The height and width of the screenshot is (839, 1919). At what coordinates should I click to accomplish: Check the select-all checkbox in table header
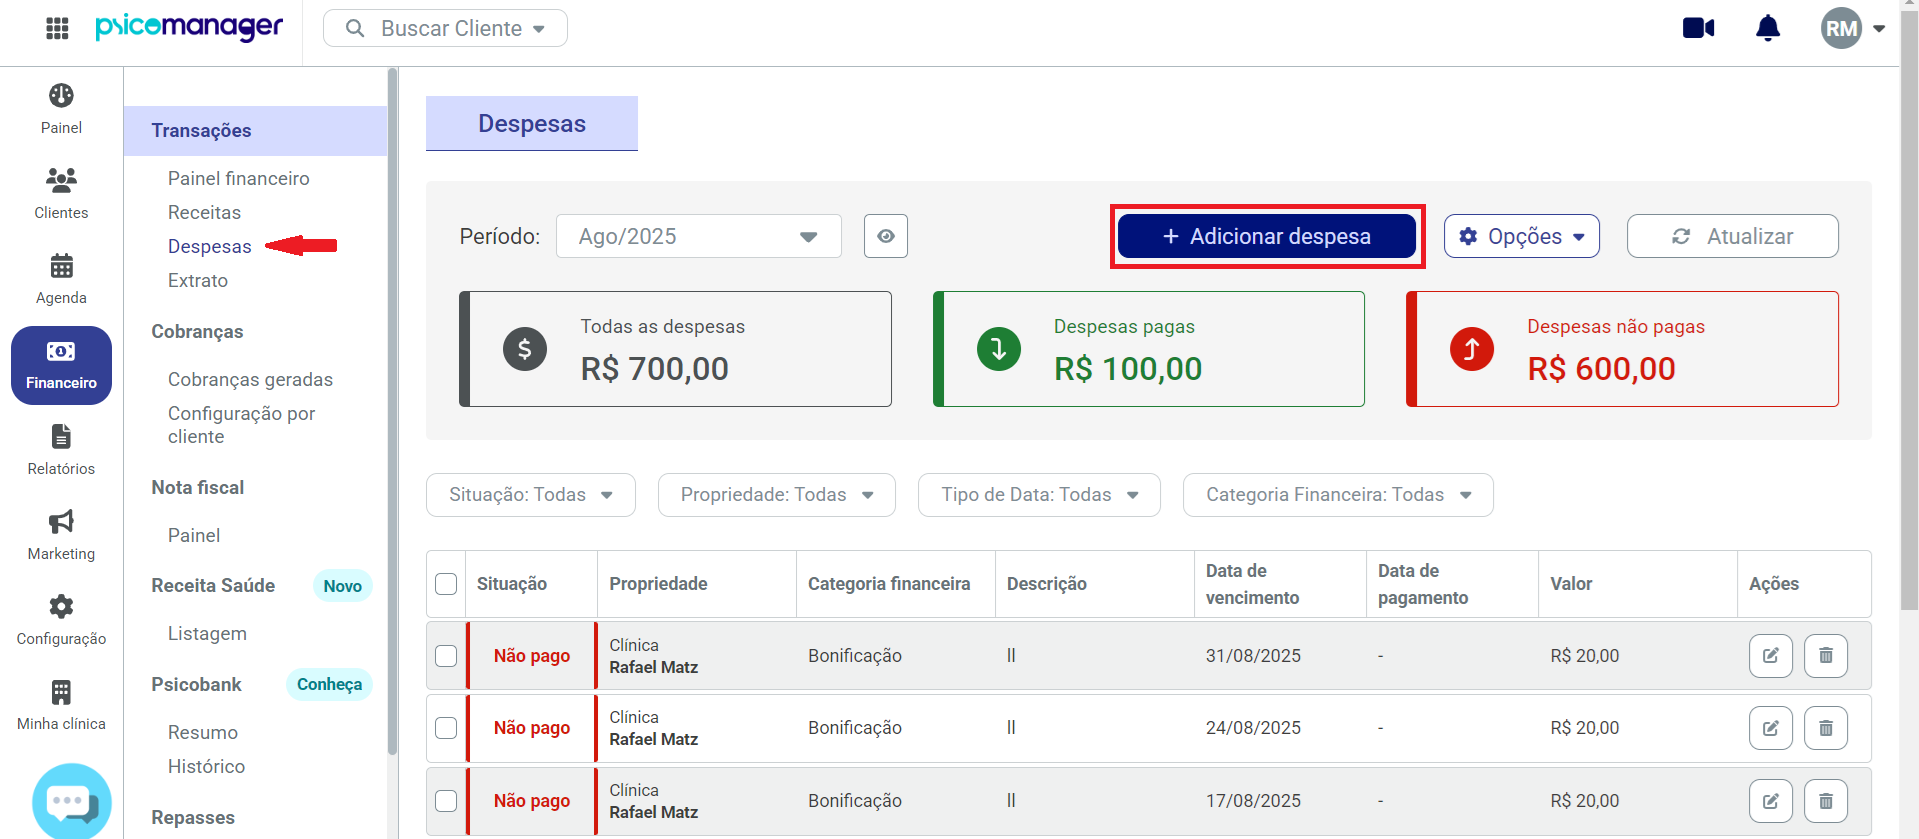(446, 584)
